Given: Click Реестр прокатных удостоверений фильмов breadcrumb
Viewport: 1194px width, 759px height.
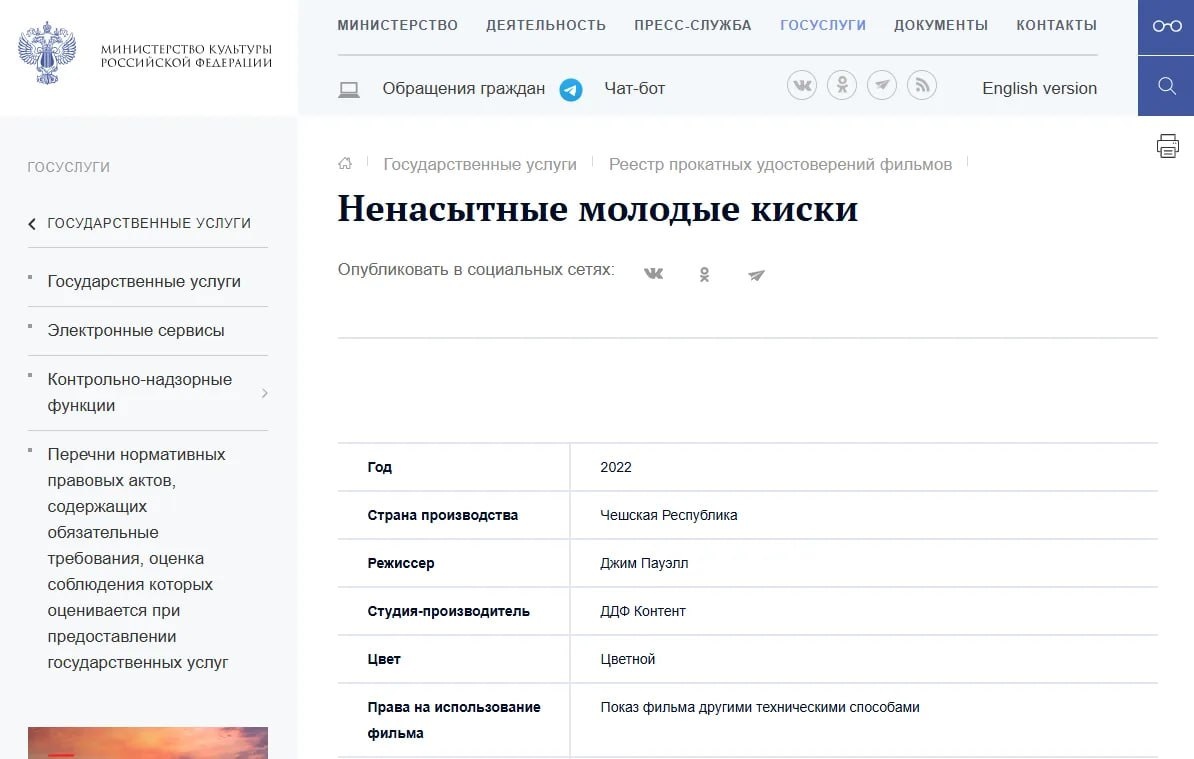Looking at the screenshot, I should point(781,164).
